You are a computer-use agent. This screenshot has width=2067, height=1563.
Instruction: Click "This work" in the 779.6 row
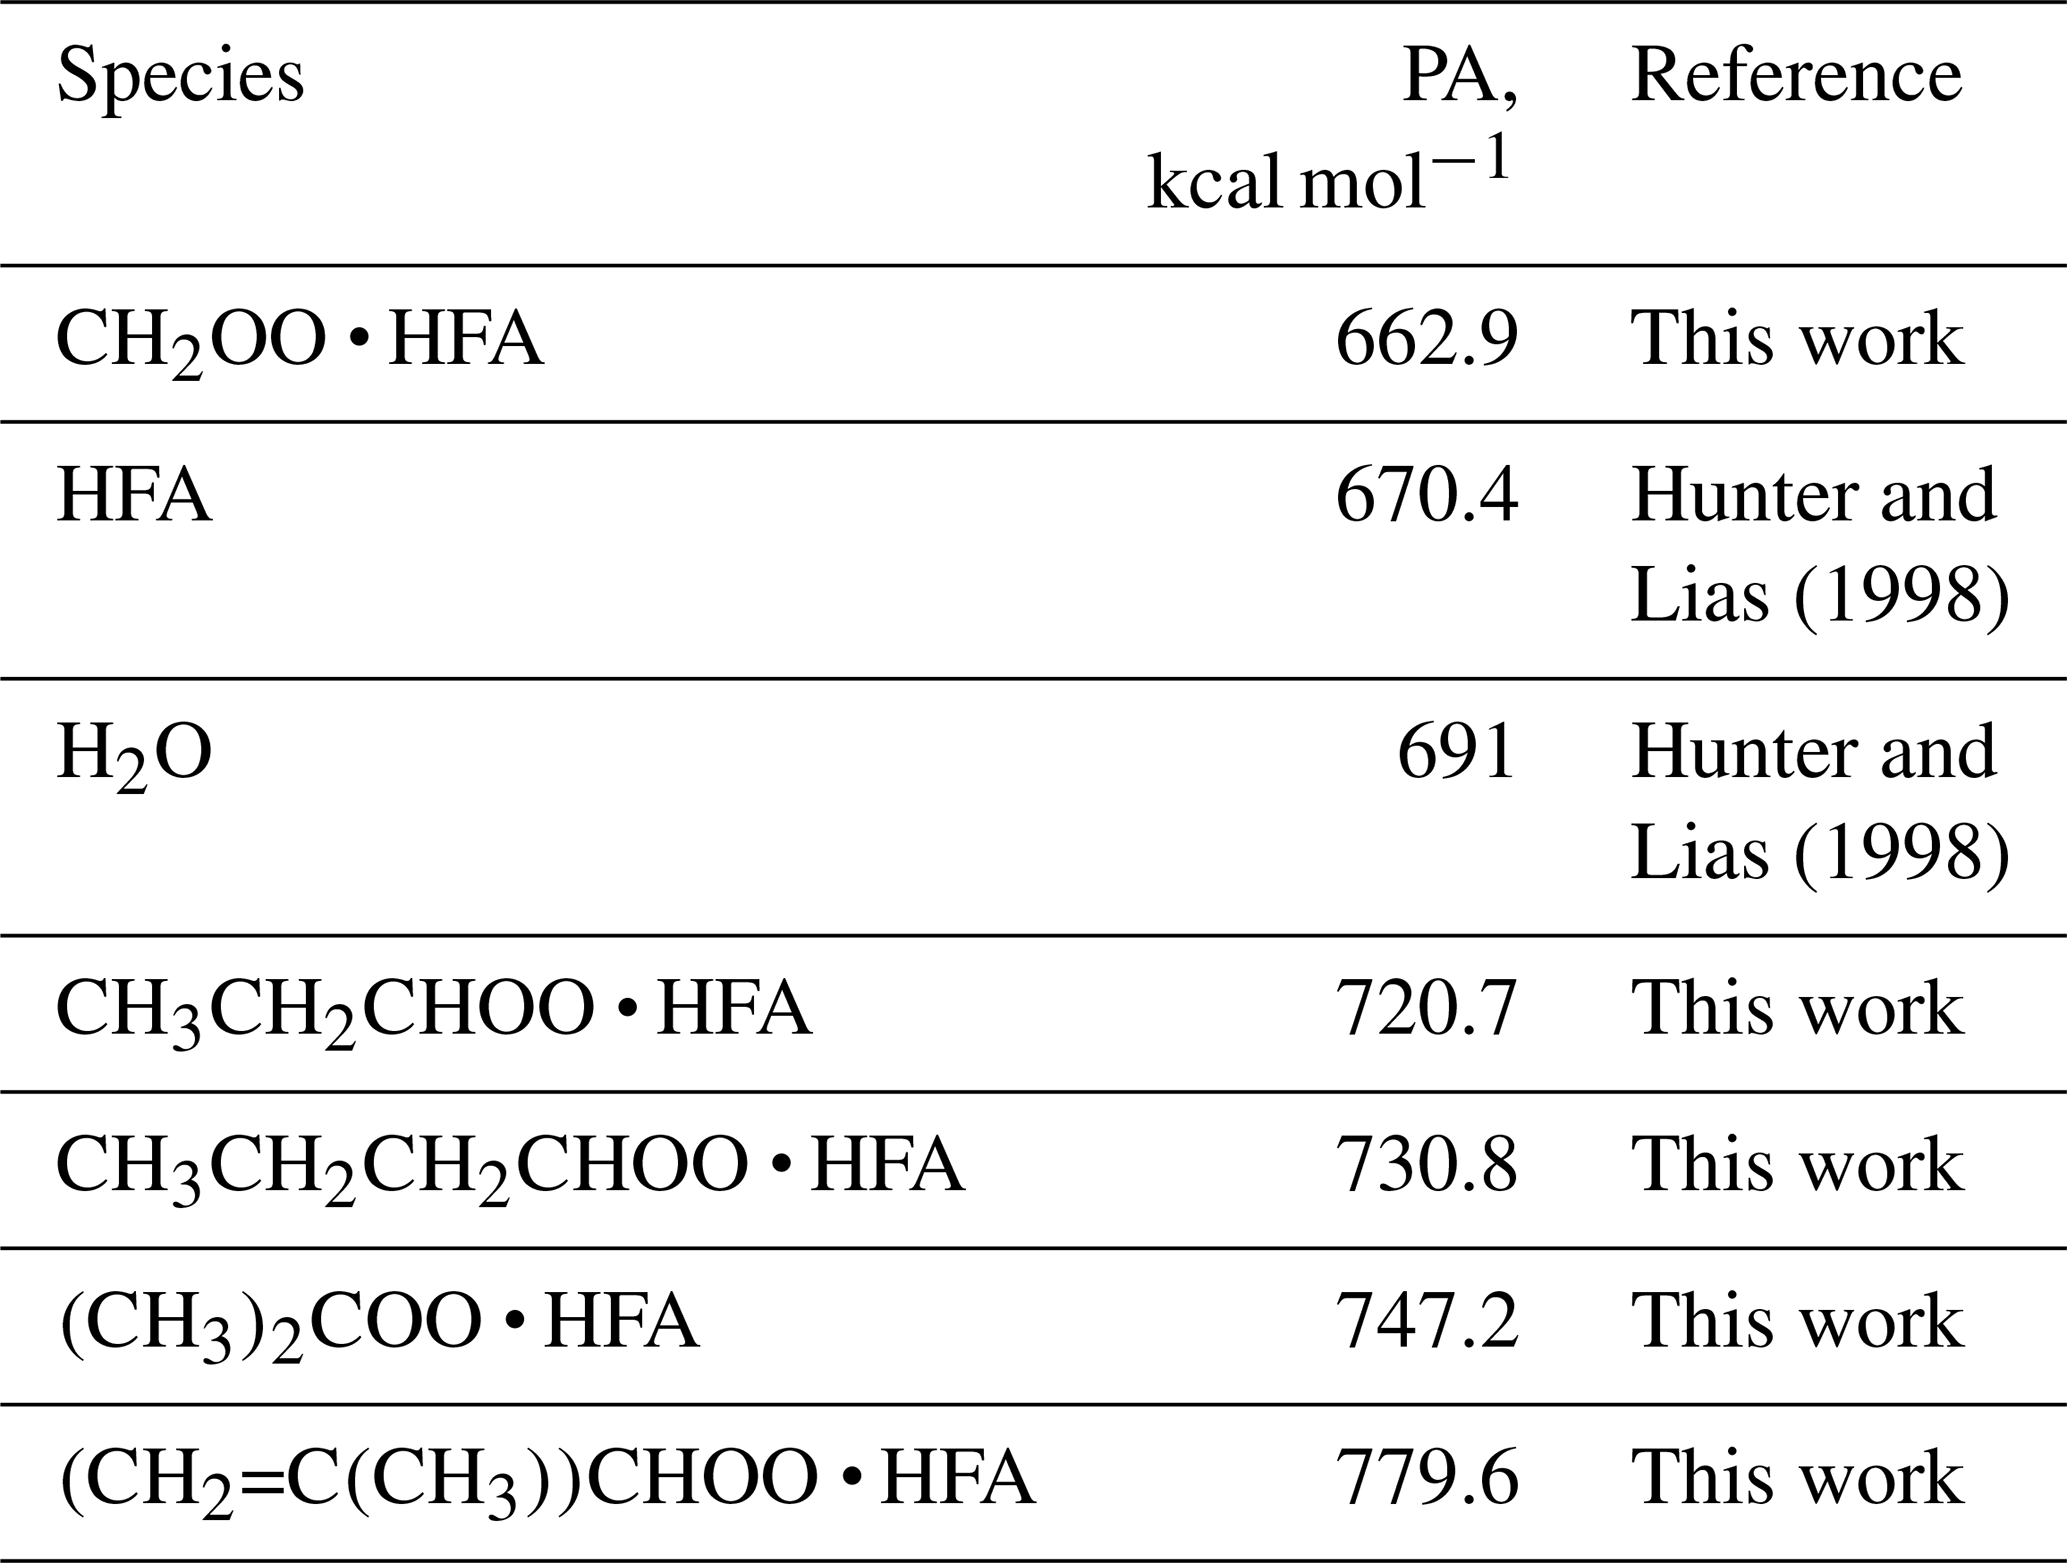(x=1796, y=1479)
